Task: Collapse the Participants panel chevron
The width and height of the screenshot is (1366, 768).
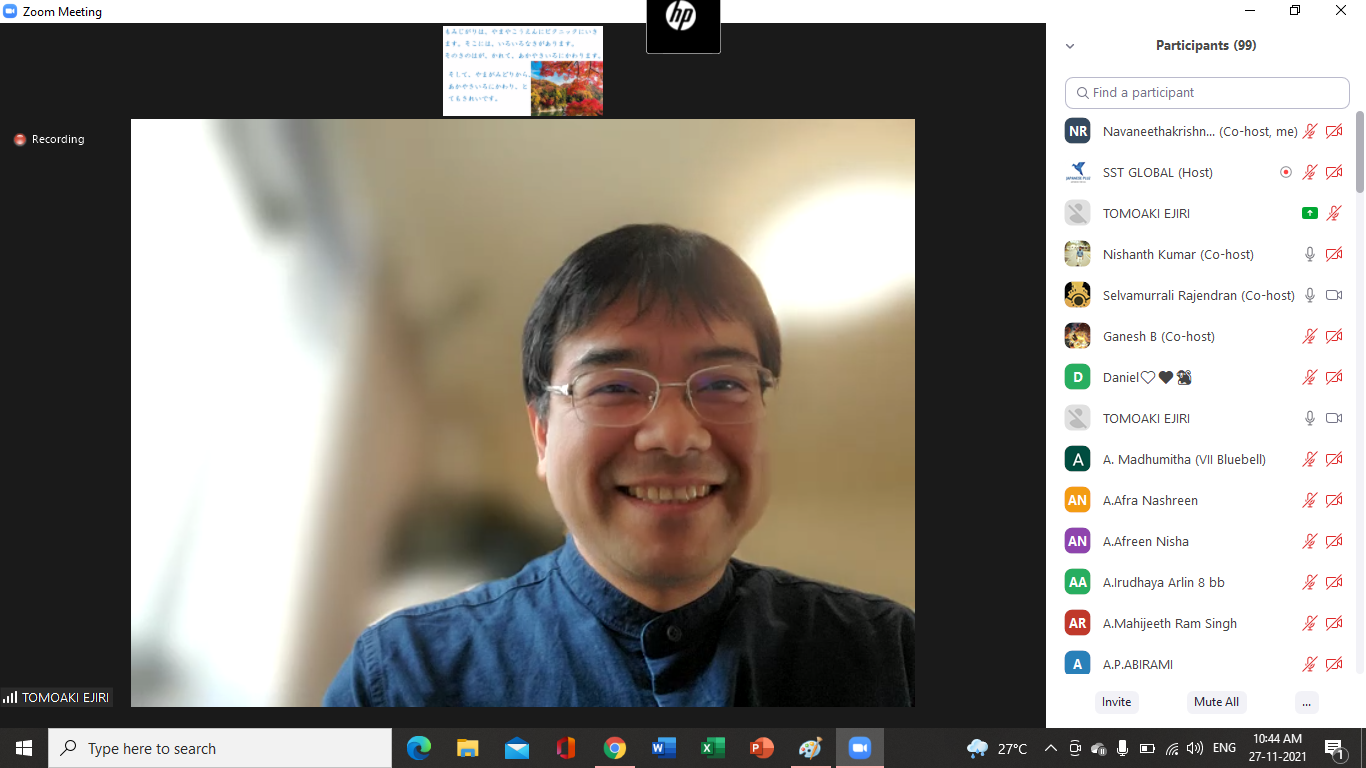Action: point(1070,46)
